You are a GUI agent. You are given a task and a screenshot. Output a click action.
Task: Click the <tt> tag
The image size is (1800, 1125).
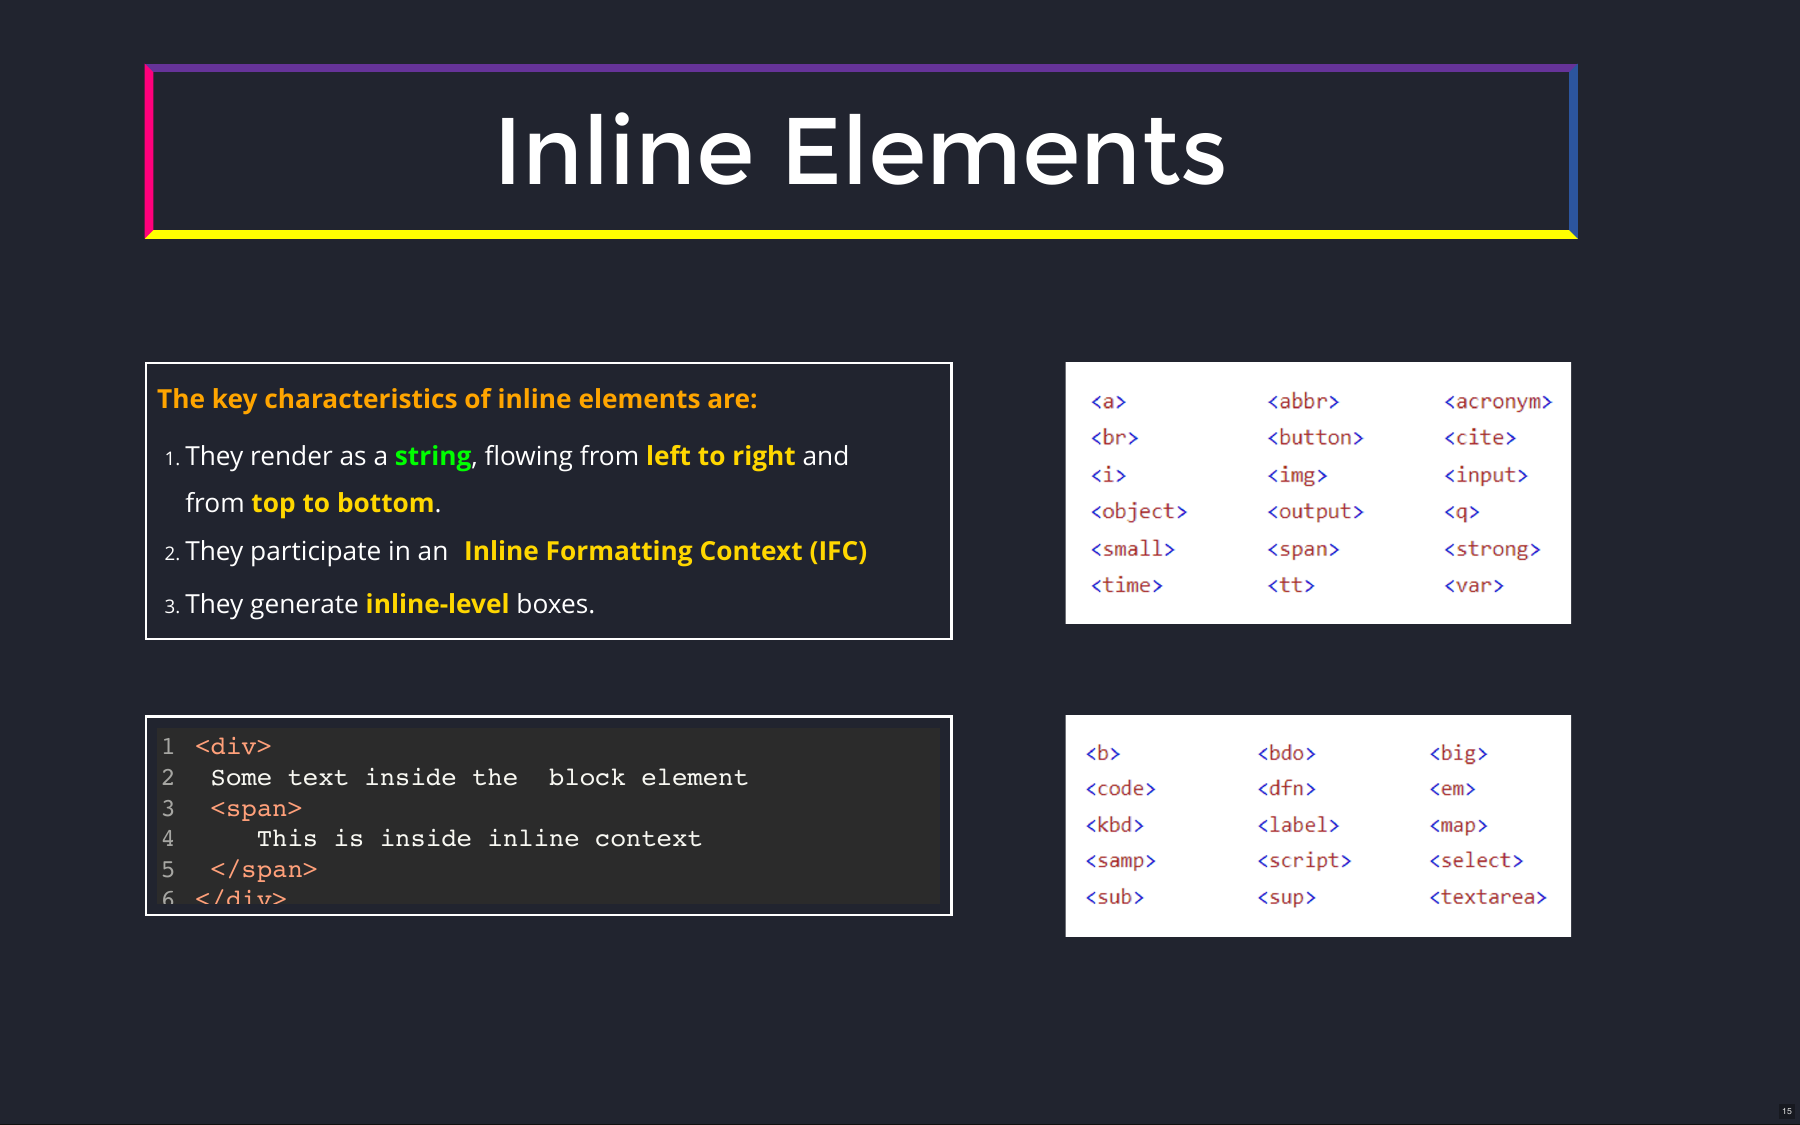click(1291, 585)
